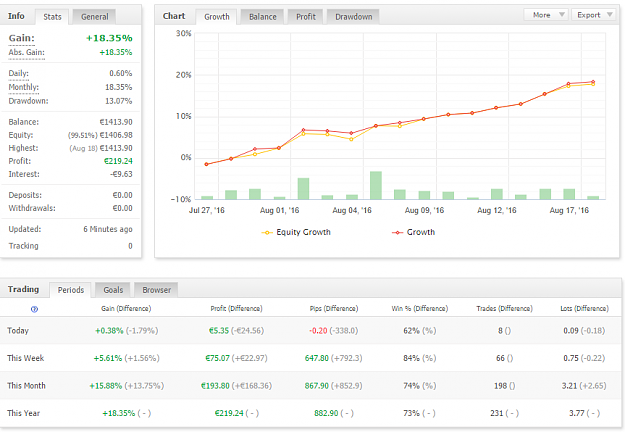Open the Goals tab in Trading
This screenshot has height=432, width=625.
pyautogui.click(x=113, y=290)
